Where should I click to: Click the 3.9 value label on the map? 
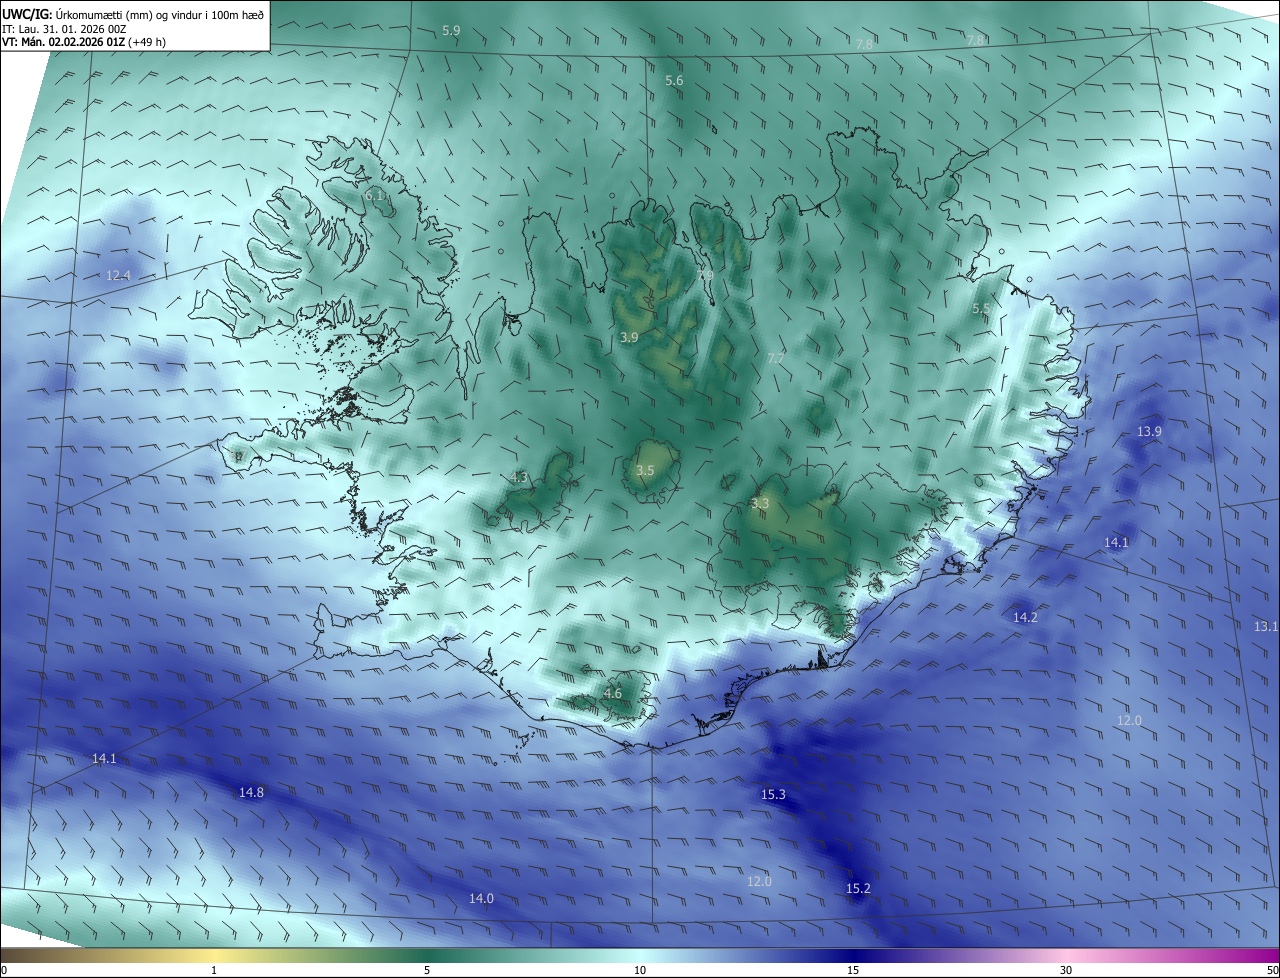click(629, 338)
